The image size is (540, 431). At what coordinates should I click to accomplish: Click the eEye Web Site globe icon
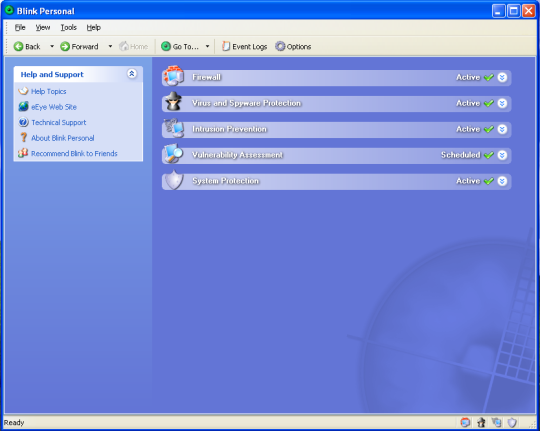(23, 107)
